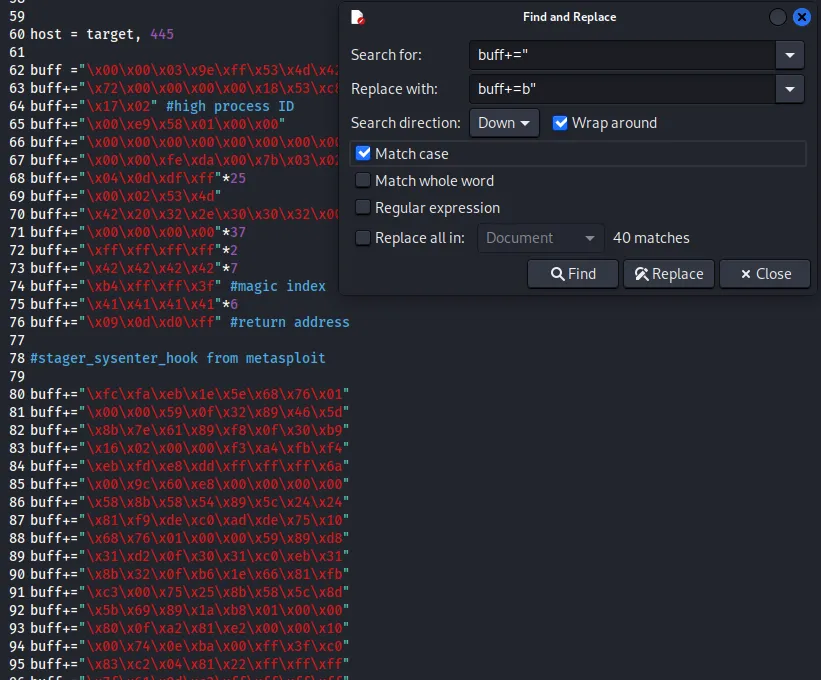Viewport: 821px width, 680px height.
Task: Click the string '\x00\x02\x53\x4d' on line 69
Action: (150, 196)
